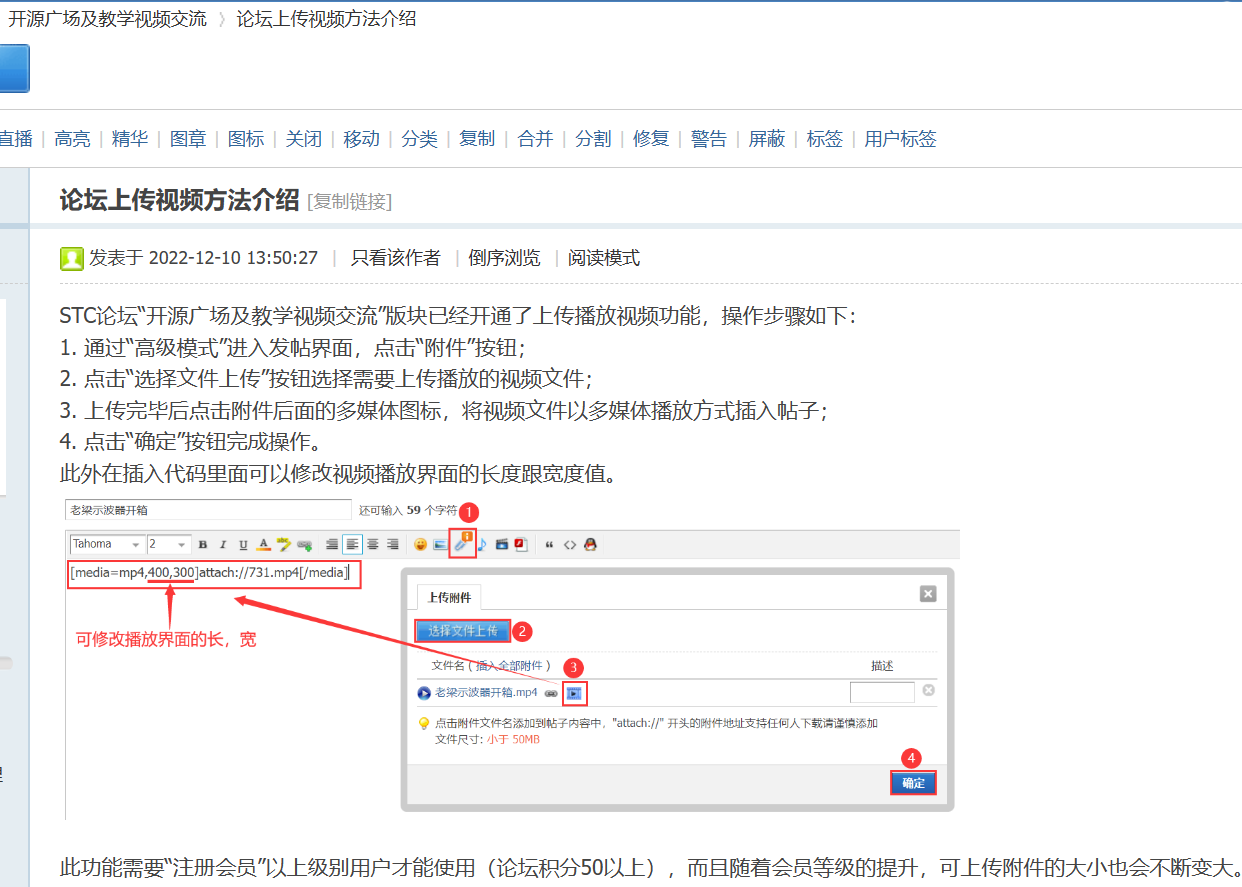1242x887 pixels.
Task: Click the [复制链接] link beside the title
Action: (x=349, y=201)
